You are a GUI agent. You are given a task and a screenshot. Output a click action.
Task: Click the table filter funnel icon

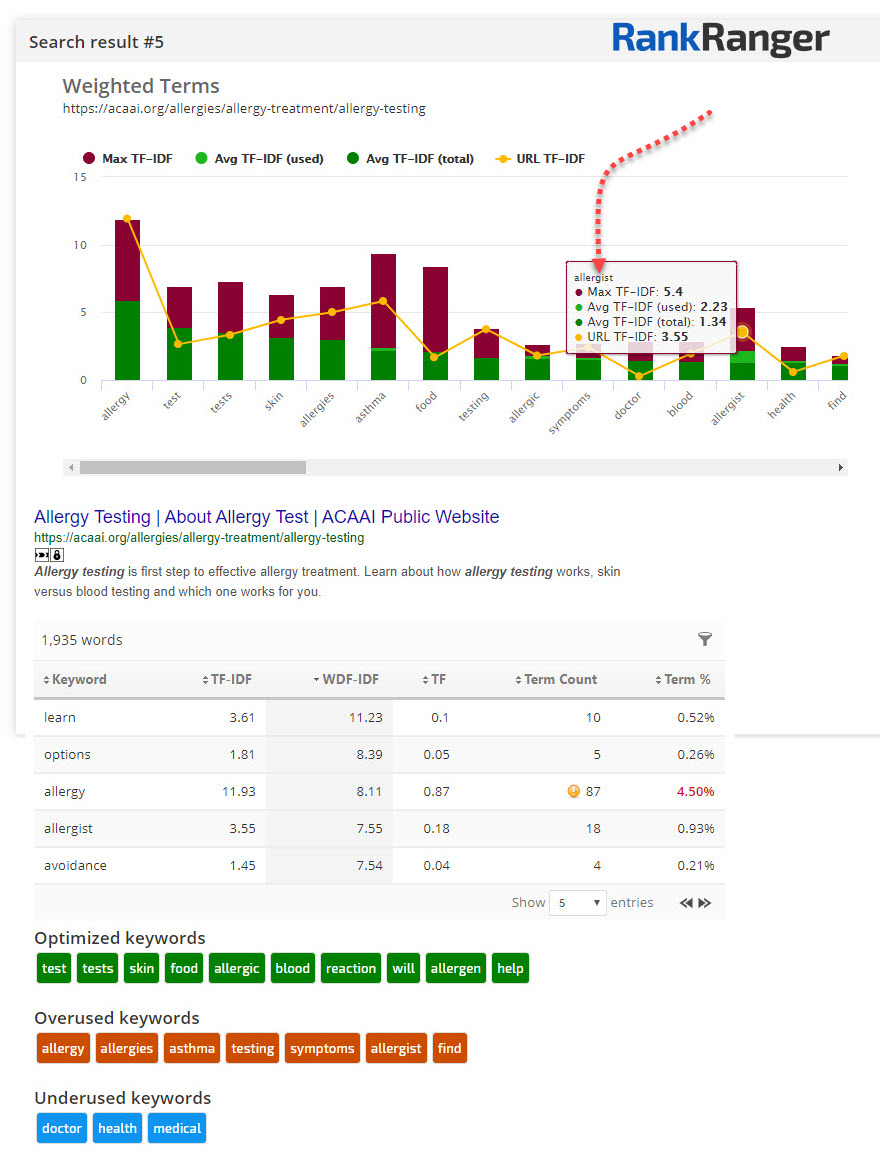coord(704,640)
